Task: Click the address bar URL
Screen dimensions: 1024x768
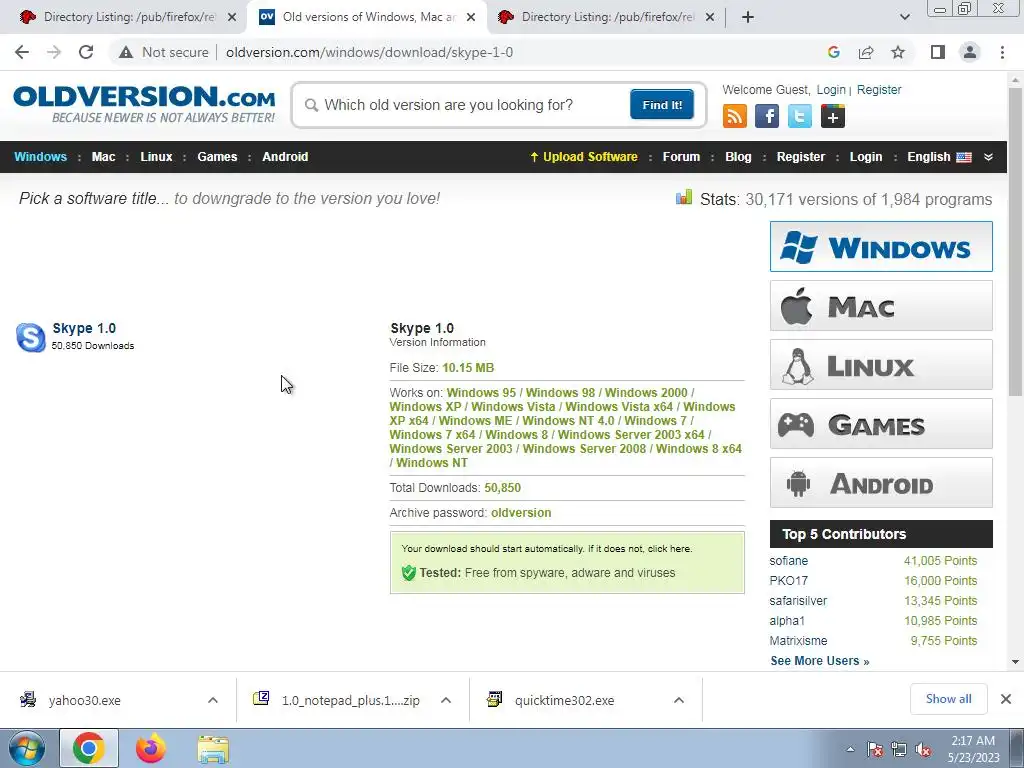Action: (x=370, y=52)
